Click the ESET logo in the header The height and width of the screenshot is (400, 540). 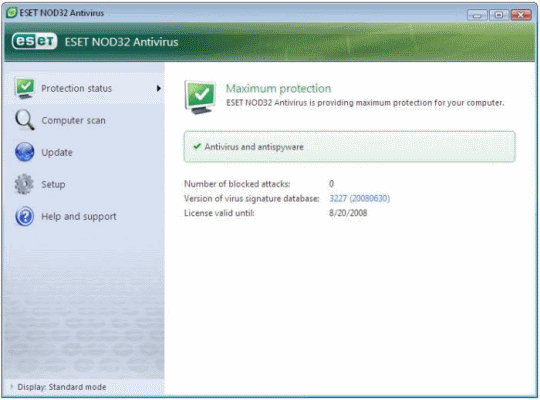pos(34,41)
